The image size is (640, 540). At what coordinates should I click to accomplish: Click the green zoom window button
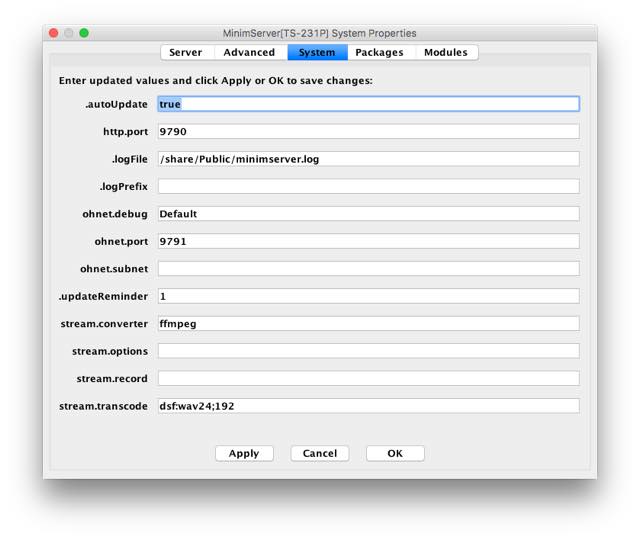(84, 33)
